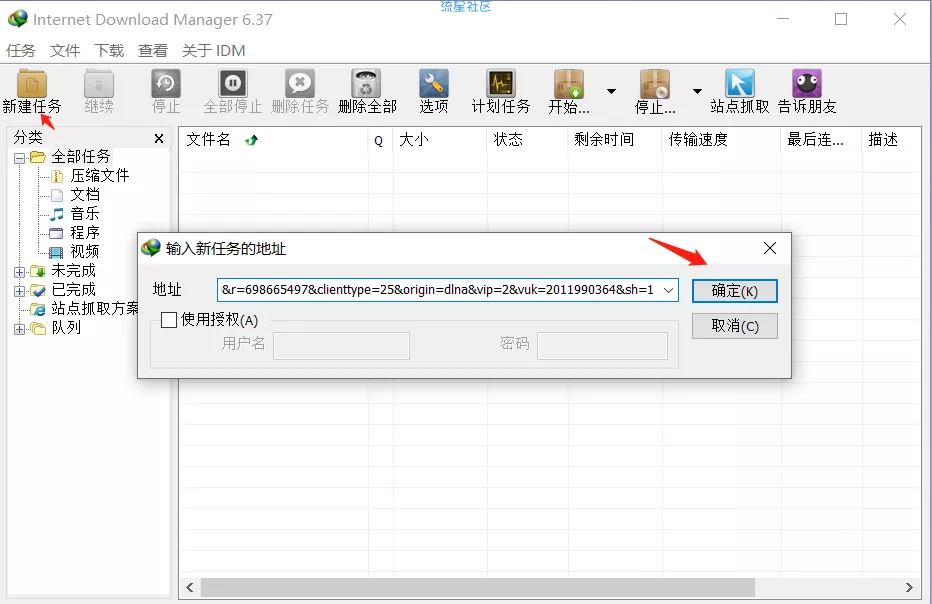Screen dimensions: 932x604
Task: Select the 已完成 folder
Action: [x=73, y=290]
